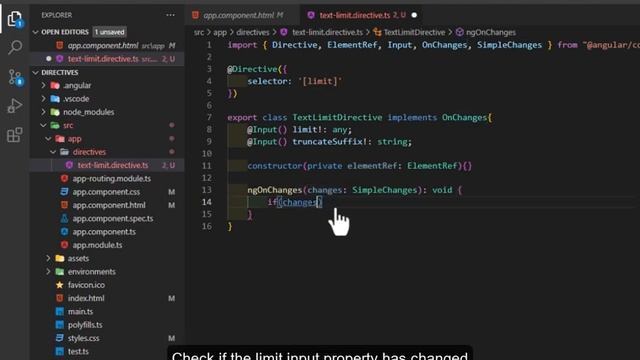Click 'app' in the breadcrumb
The width and height of the screenshot is (640, 360).
tap(220, 32)
